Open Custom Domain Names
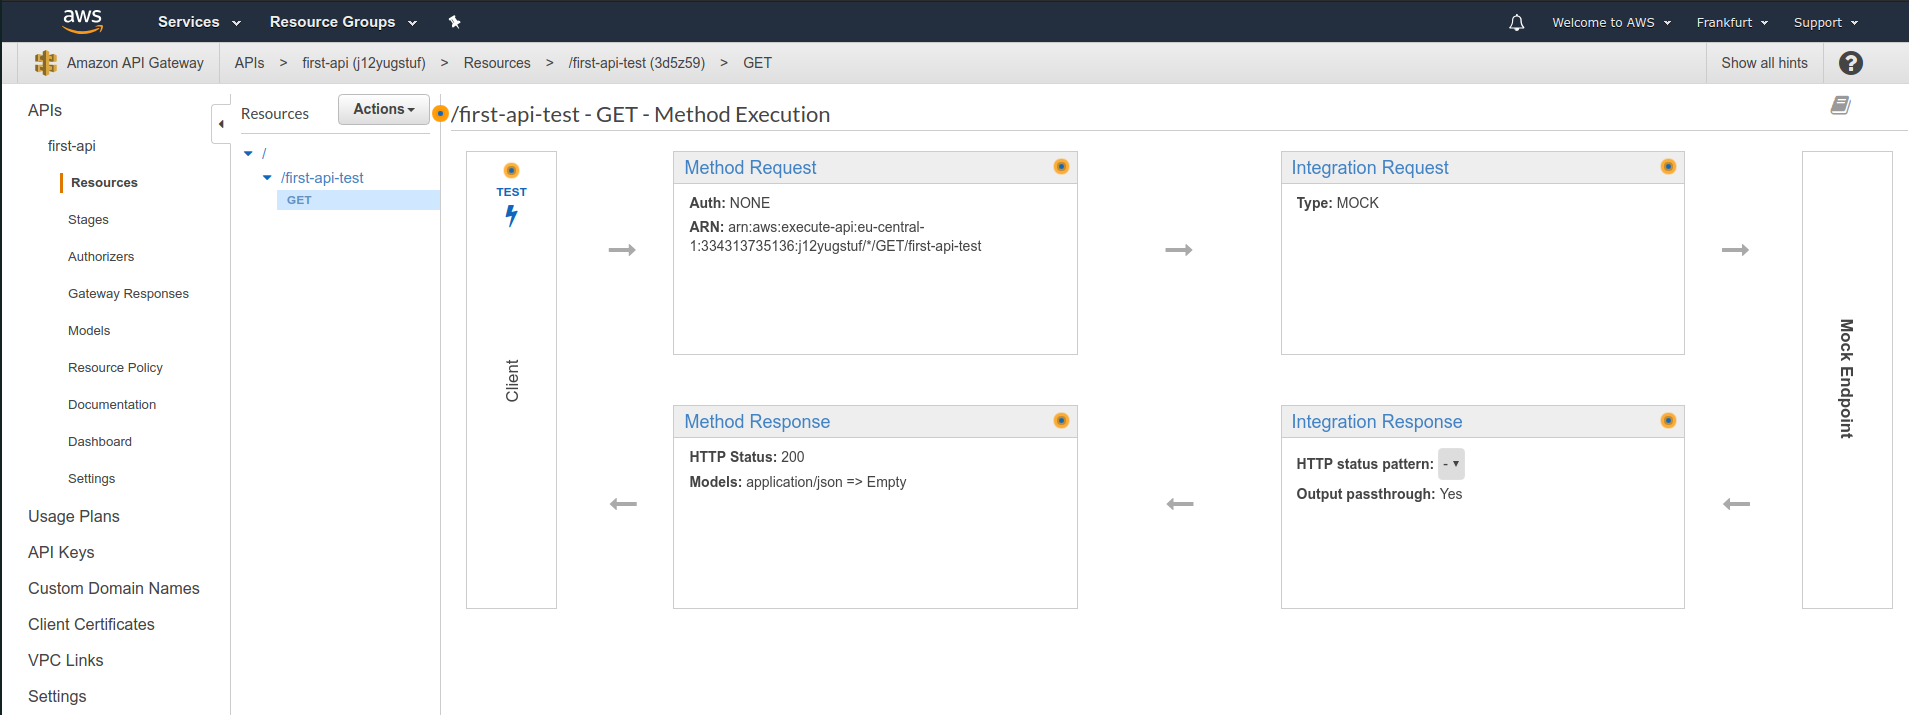1909x715 pixels. tap(114, 588)
